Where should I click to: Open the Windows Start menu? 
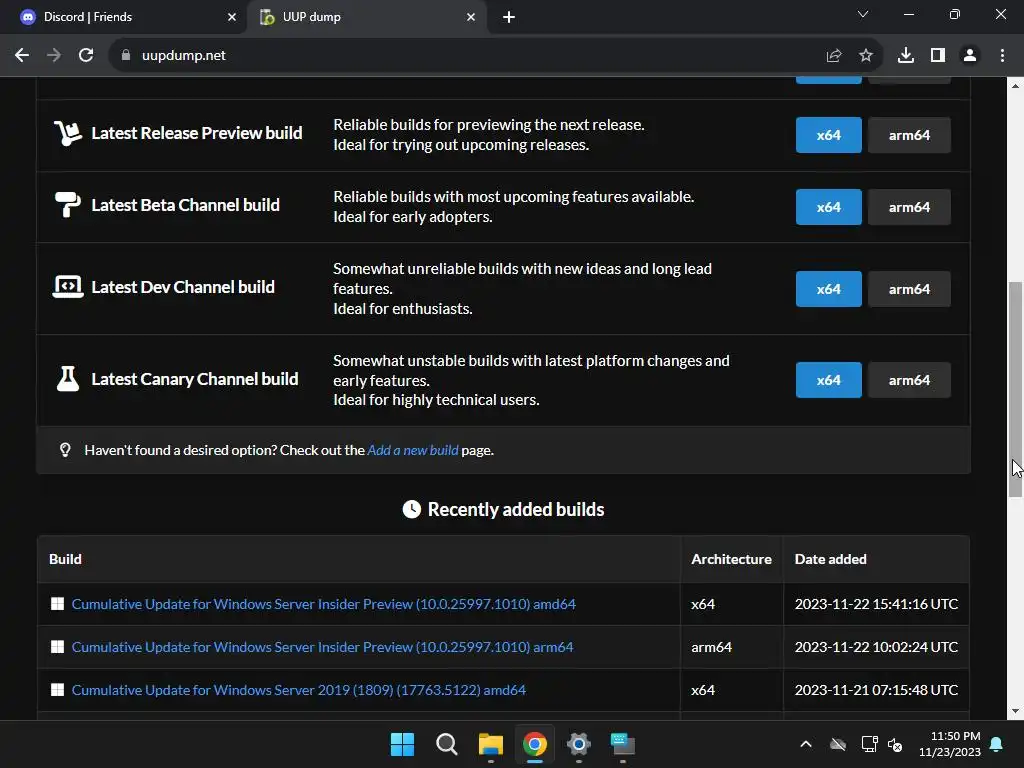click(402, 744)
